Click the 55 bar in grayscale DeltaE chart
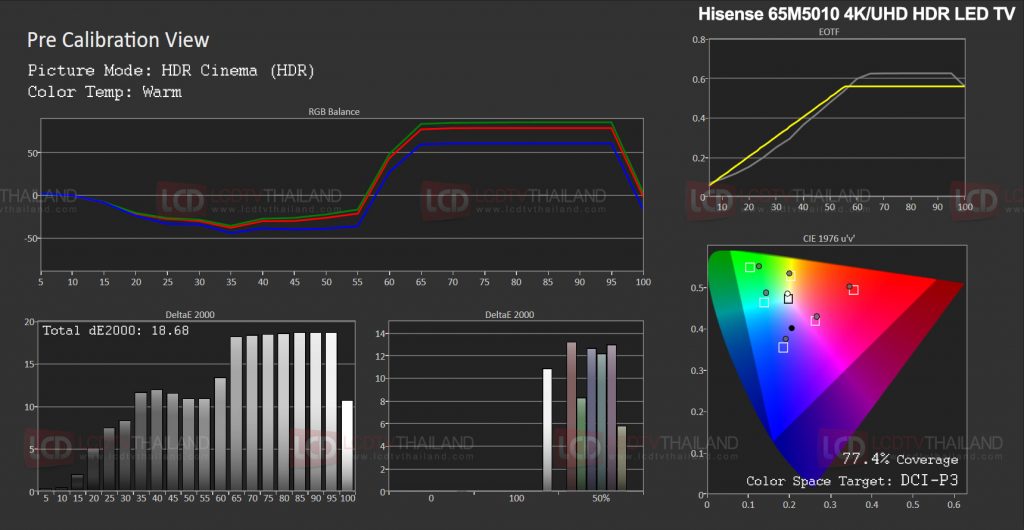Image resolution: width=1024 pixels, height=530 pixels. 204,445
